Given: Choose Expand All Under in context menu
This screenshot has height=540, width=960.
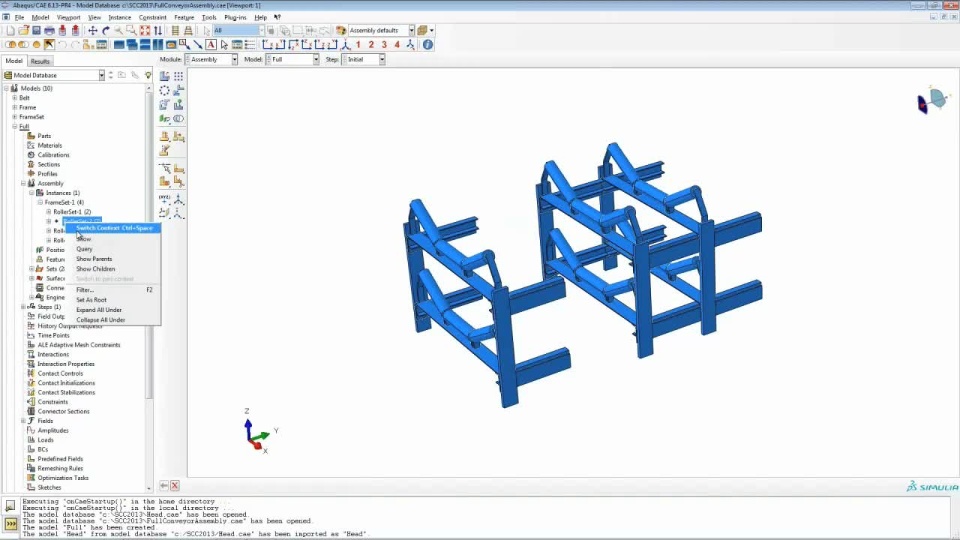Looking at the screenshot, I should (x=113, y=310).
